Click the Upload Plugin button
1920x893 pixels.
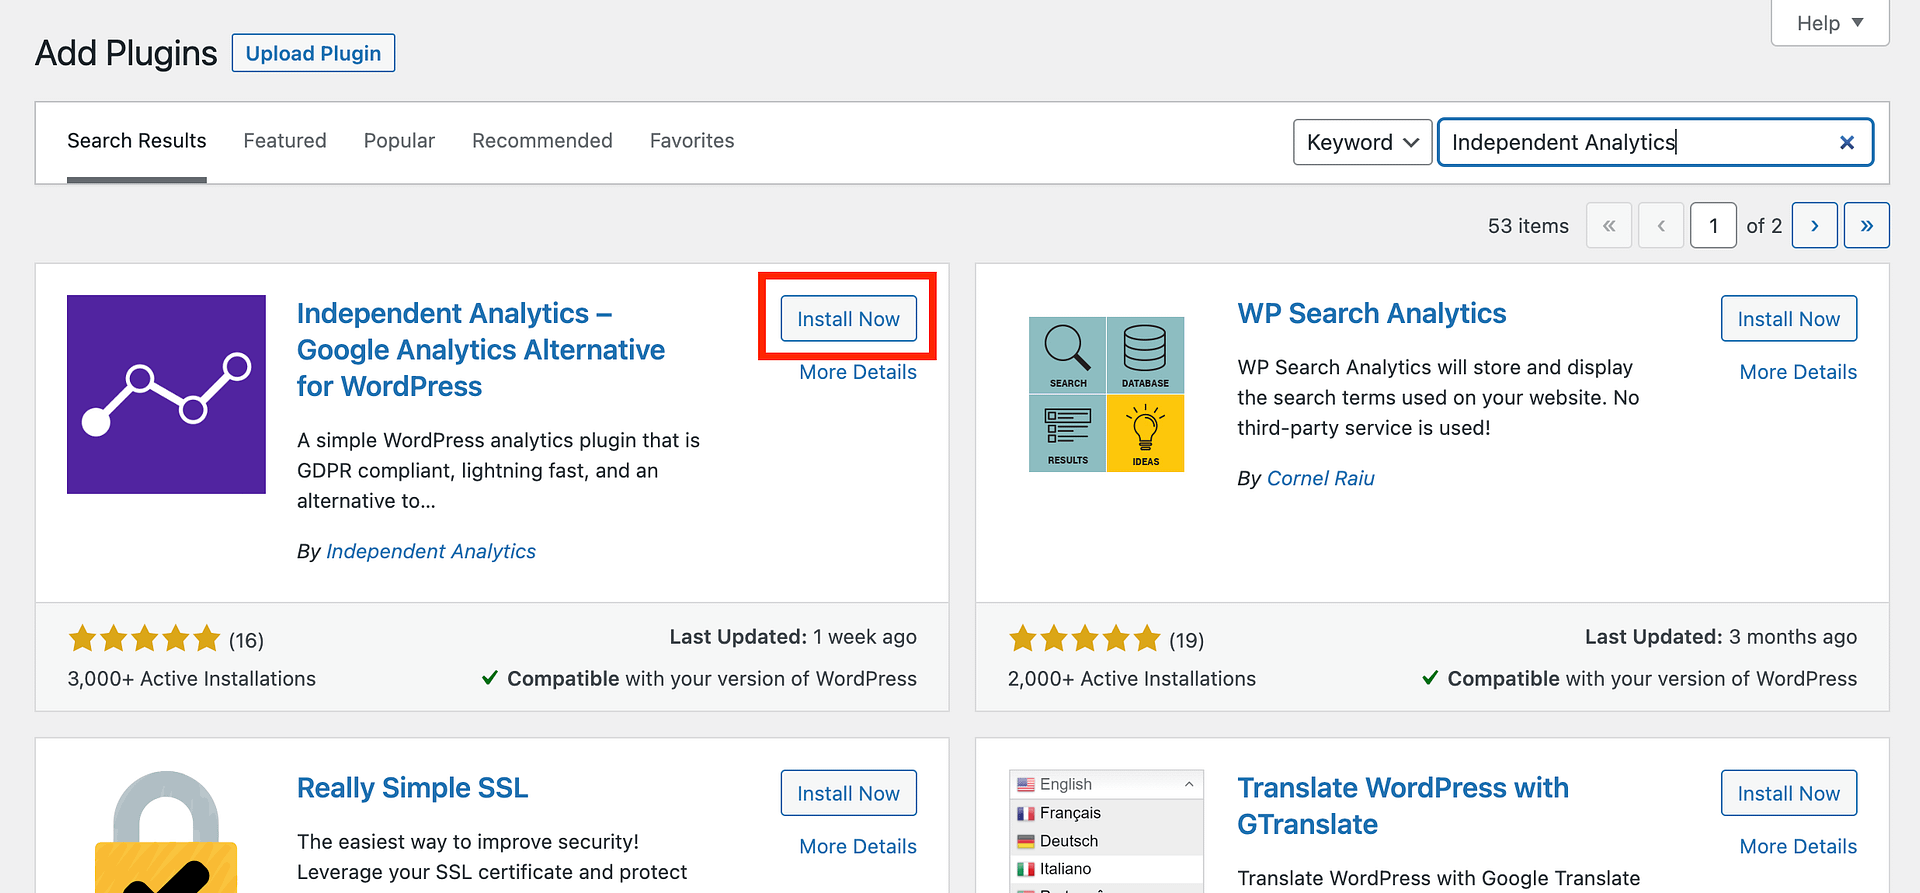click(313, 53)
